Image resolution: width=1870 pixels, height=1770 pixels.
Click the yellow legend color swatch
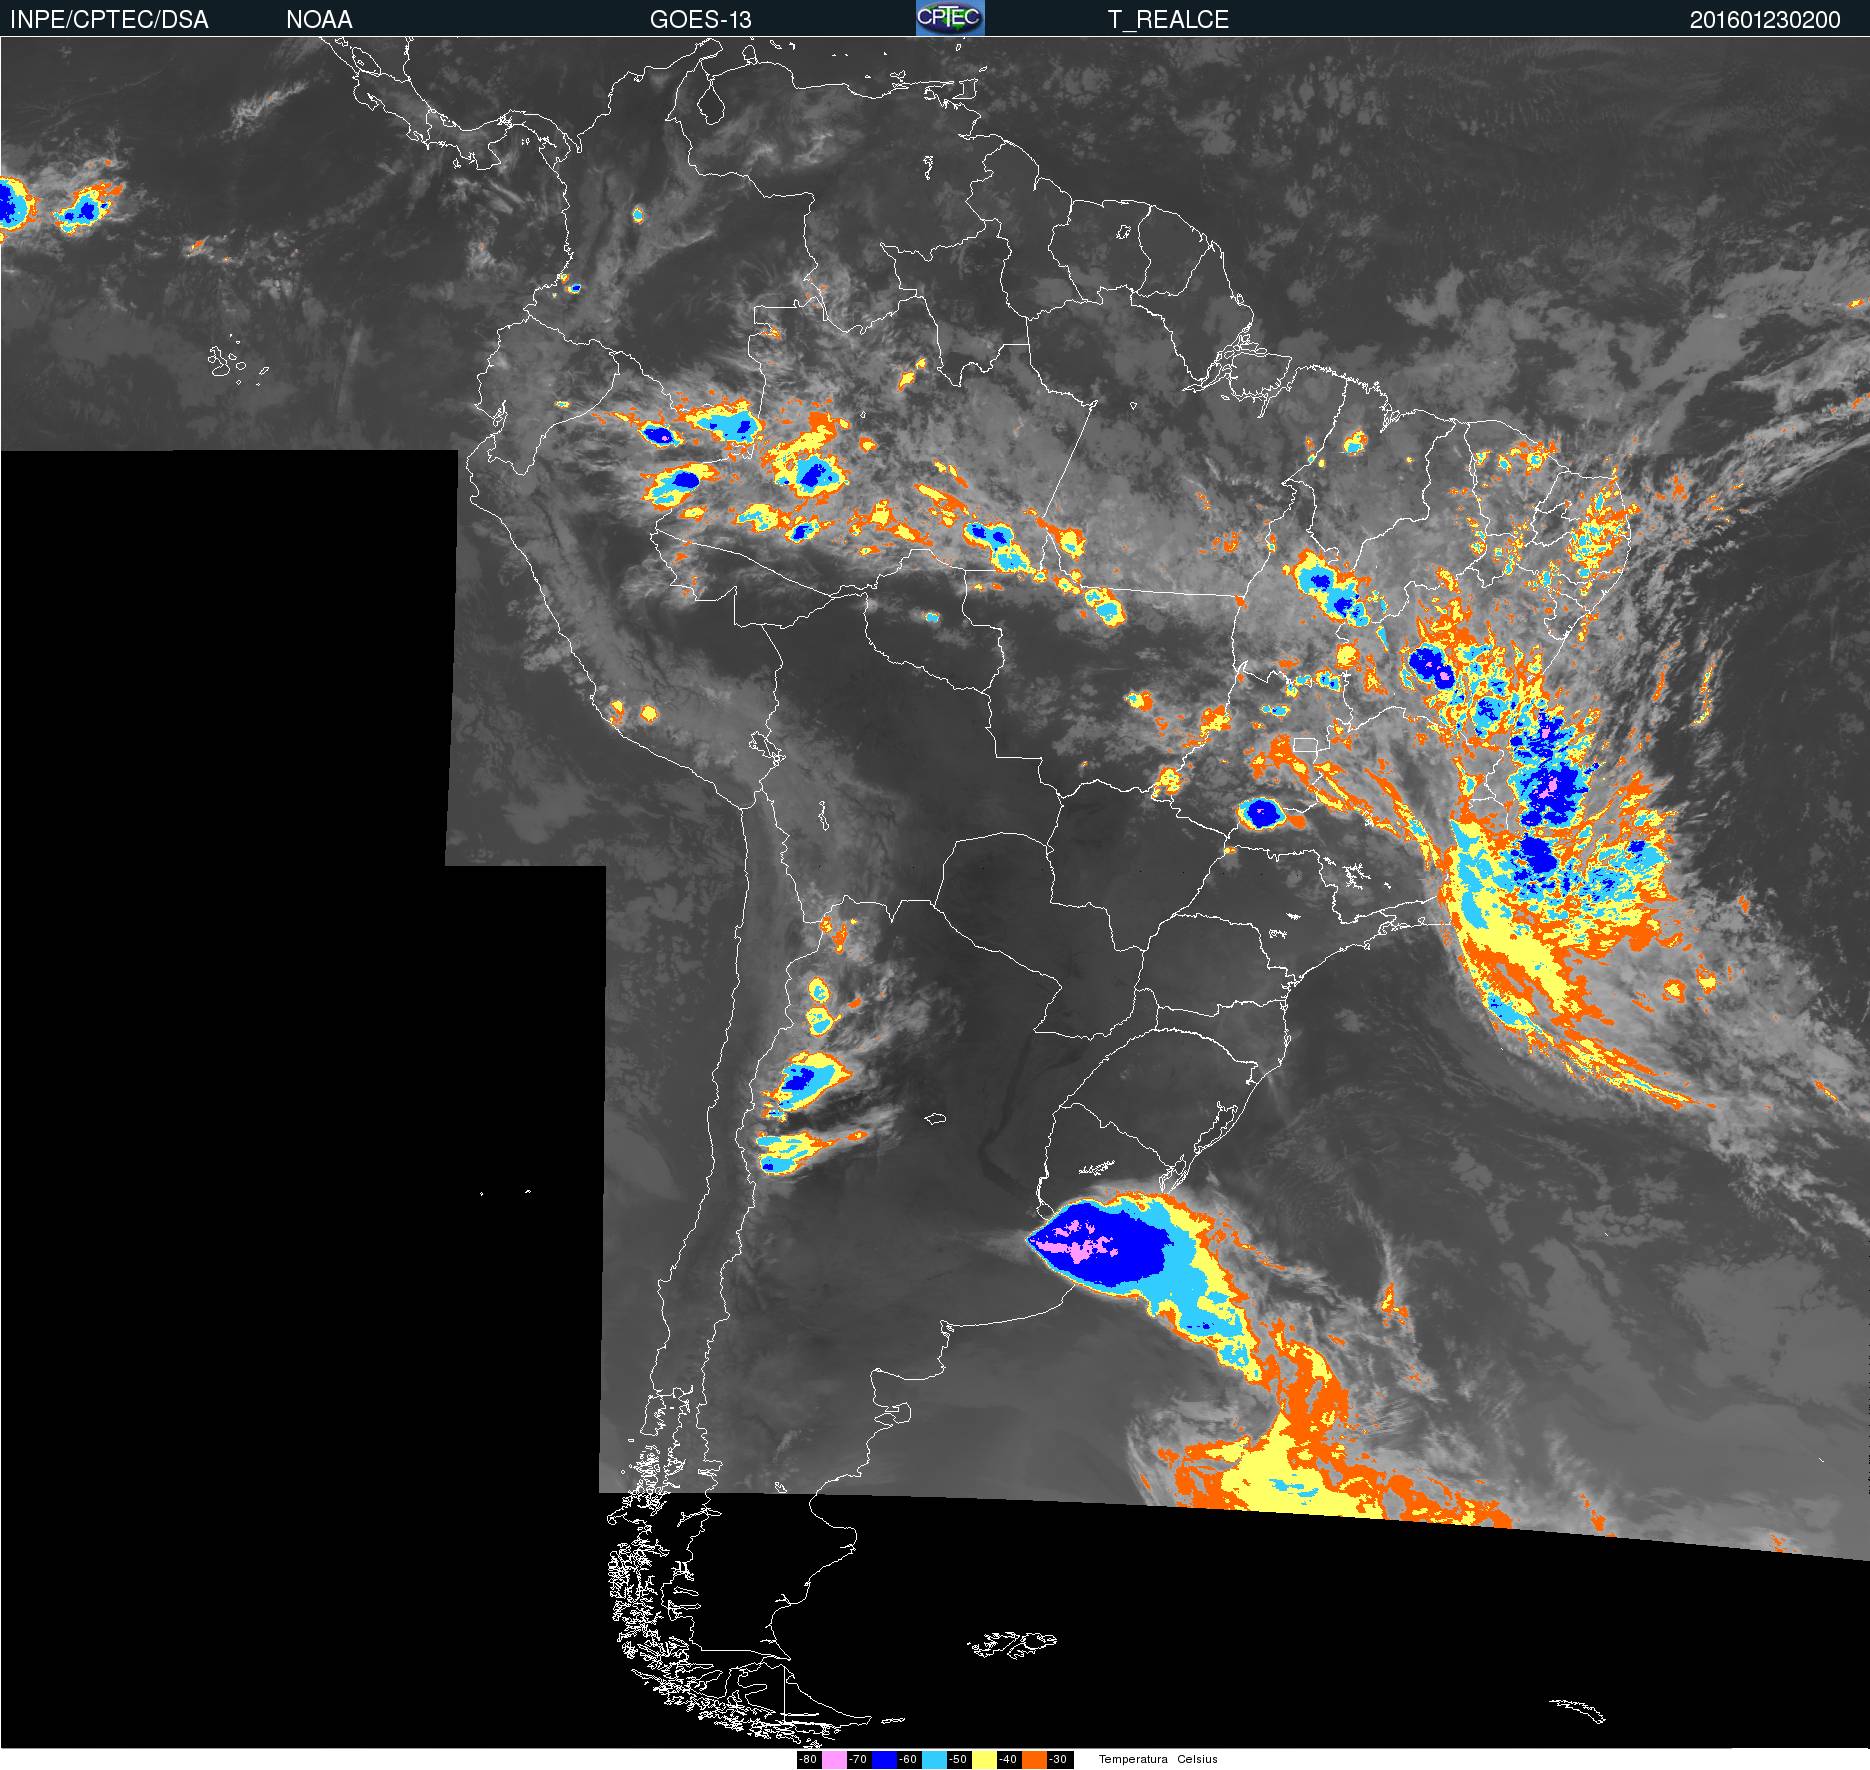(x=984, y=1760)
